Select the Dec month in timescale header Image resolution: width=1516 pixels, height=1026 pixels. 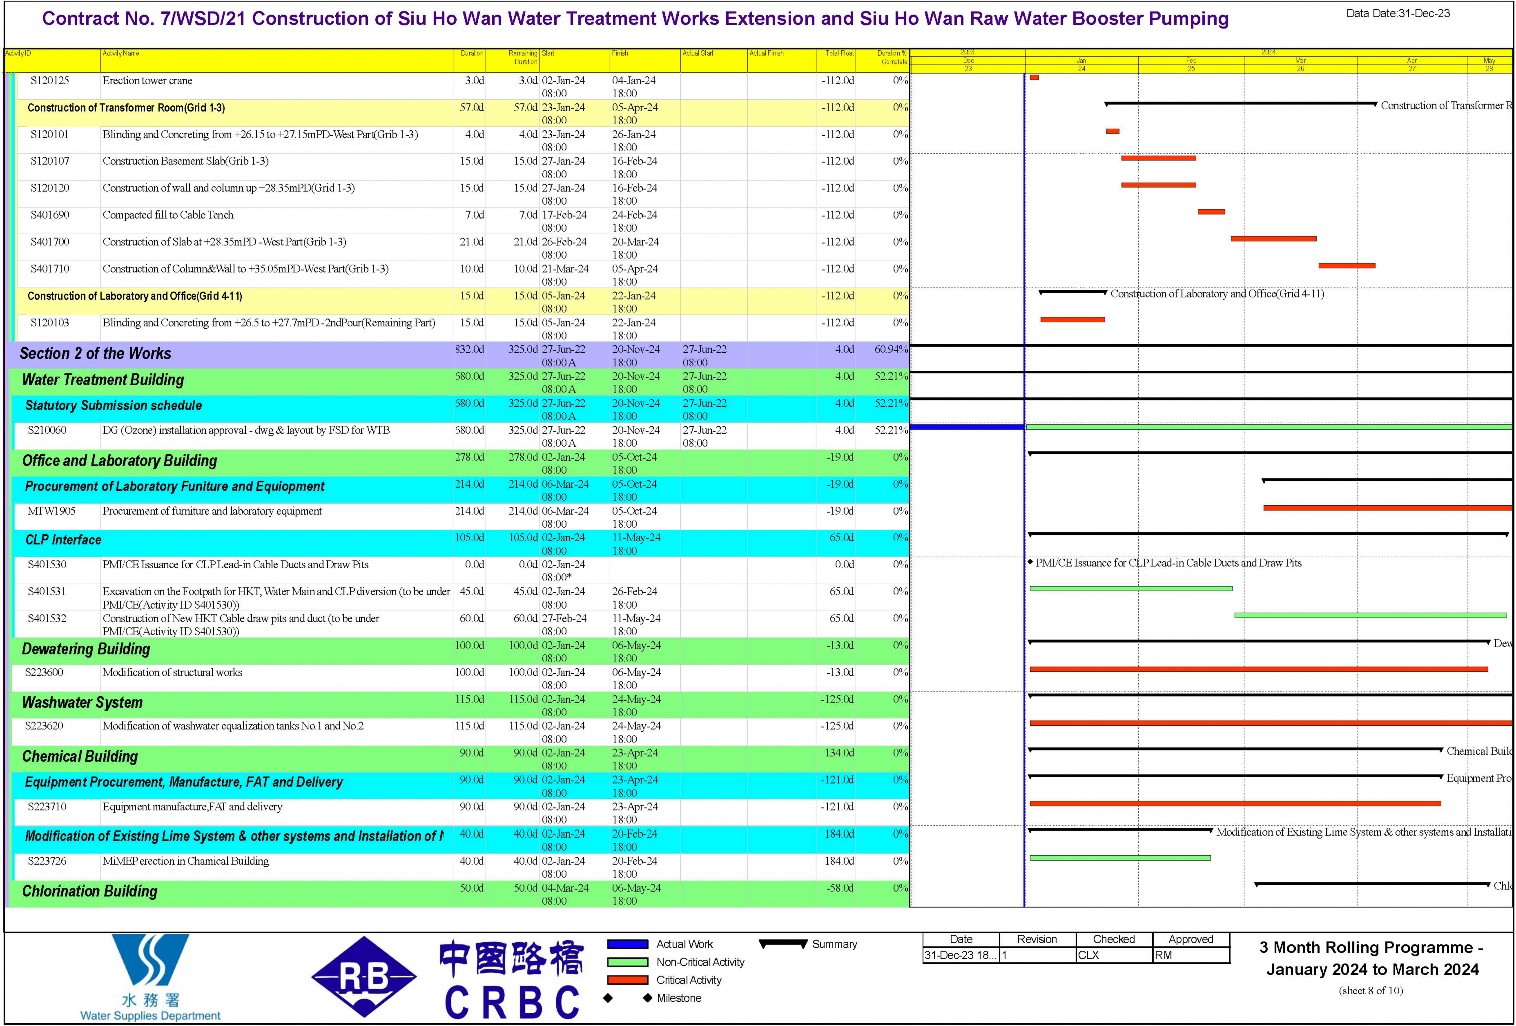(968, 61)
